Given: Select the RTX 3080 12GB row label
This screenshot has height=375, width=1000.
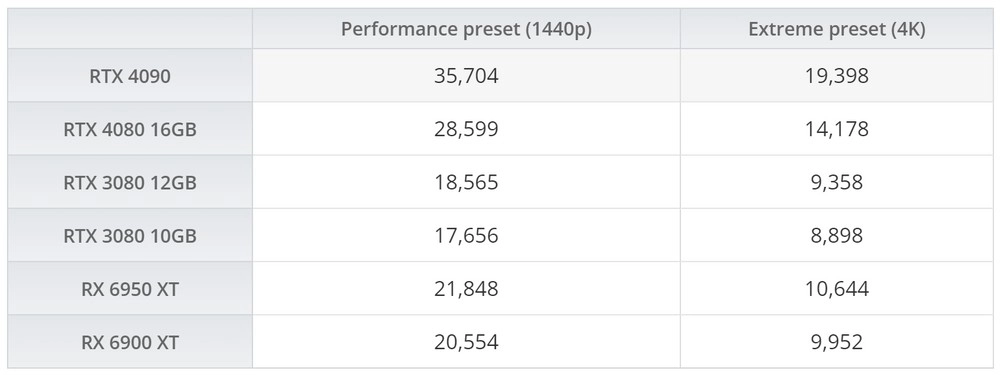Looking at the screenshot, I should 130,182.
